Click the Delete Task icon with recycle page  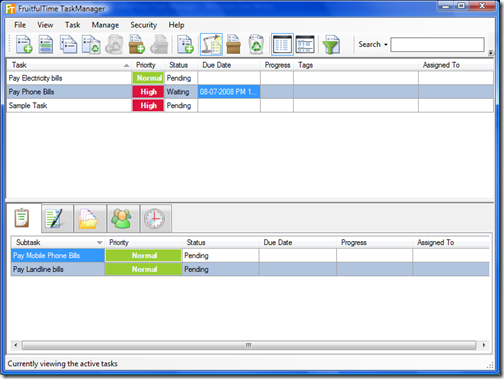(x=91, y=44)
